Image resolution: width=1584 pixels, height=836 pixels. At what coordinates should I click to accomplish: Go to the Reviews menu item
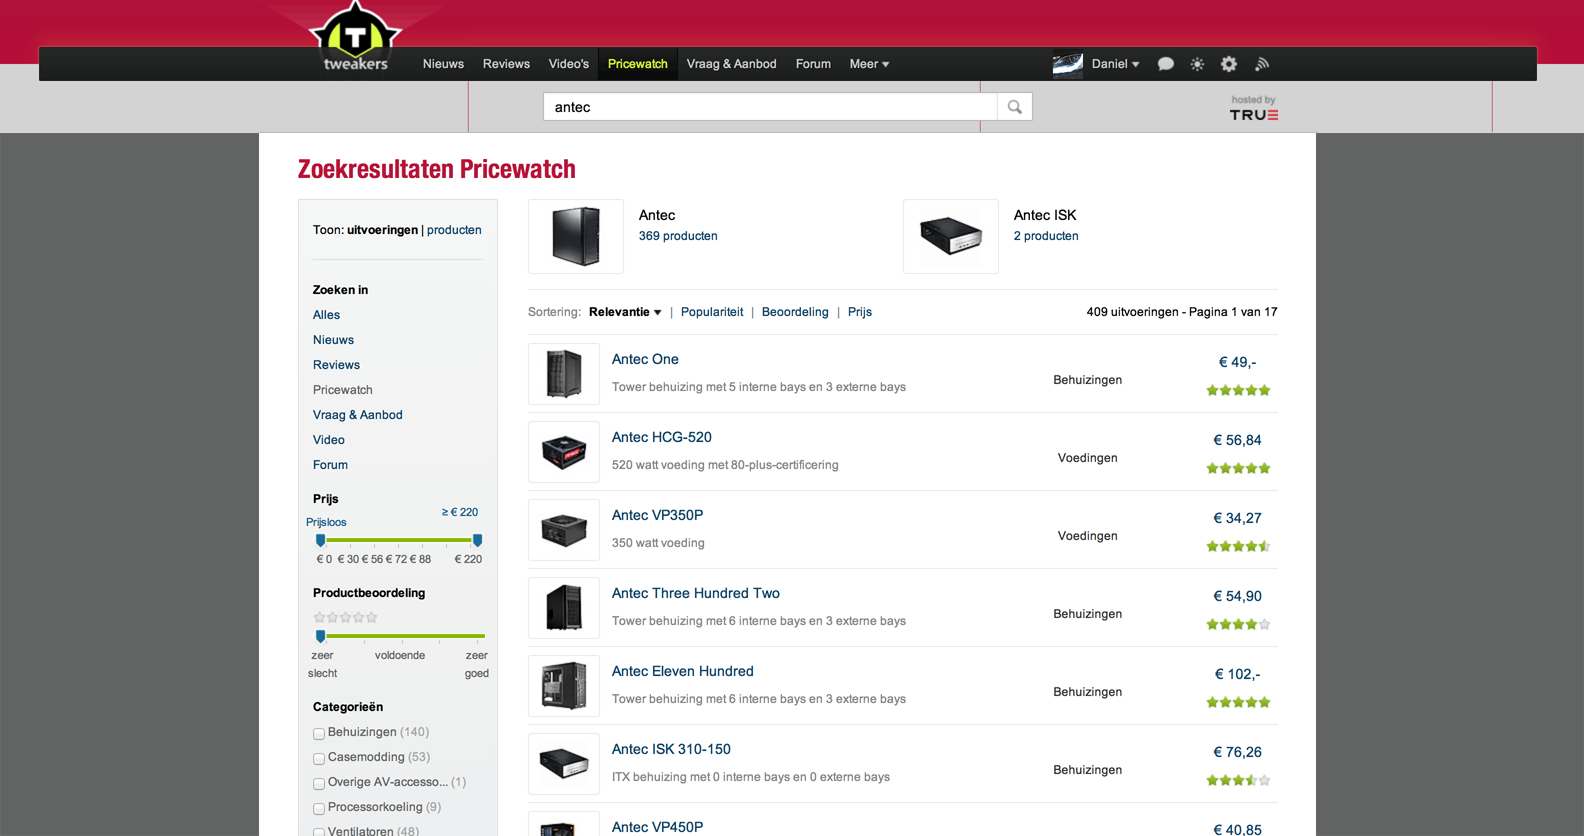[x=506, y=64]
